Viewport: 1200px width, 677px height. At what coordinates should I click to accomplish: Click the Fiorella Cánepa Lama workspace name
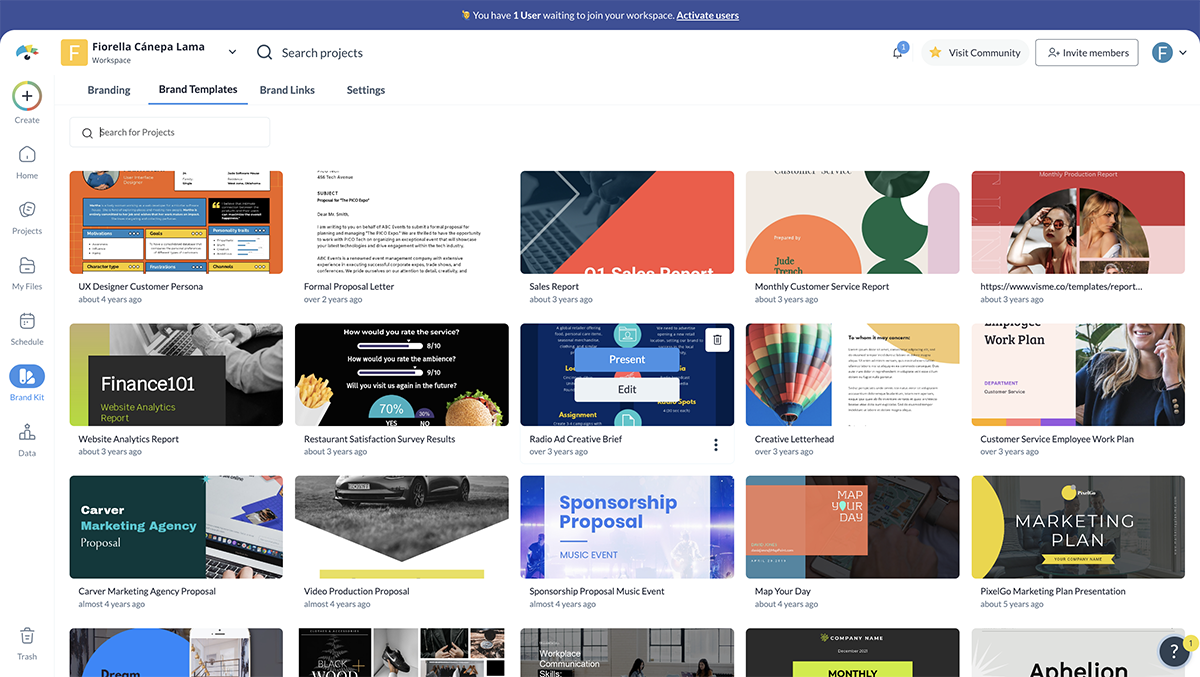pos(148,46)
